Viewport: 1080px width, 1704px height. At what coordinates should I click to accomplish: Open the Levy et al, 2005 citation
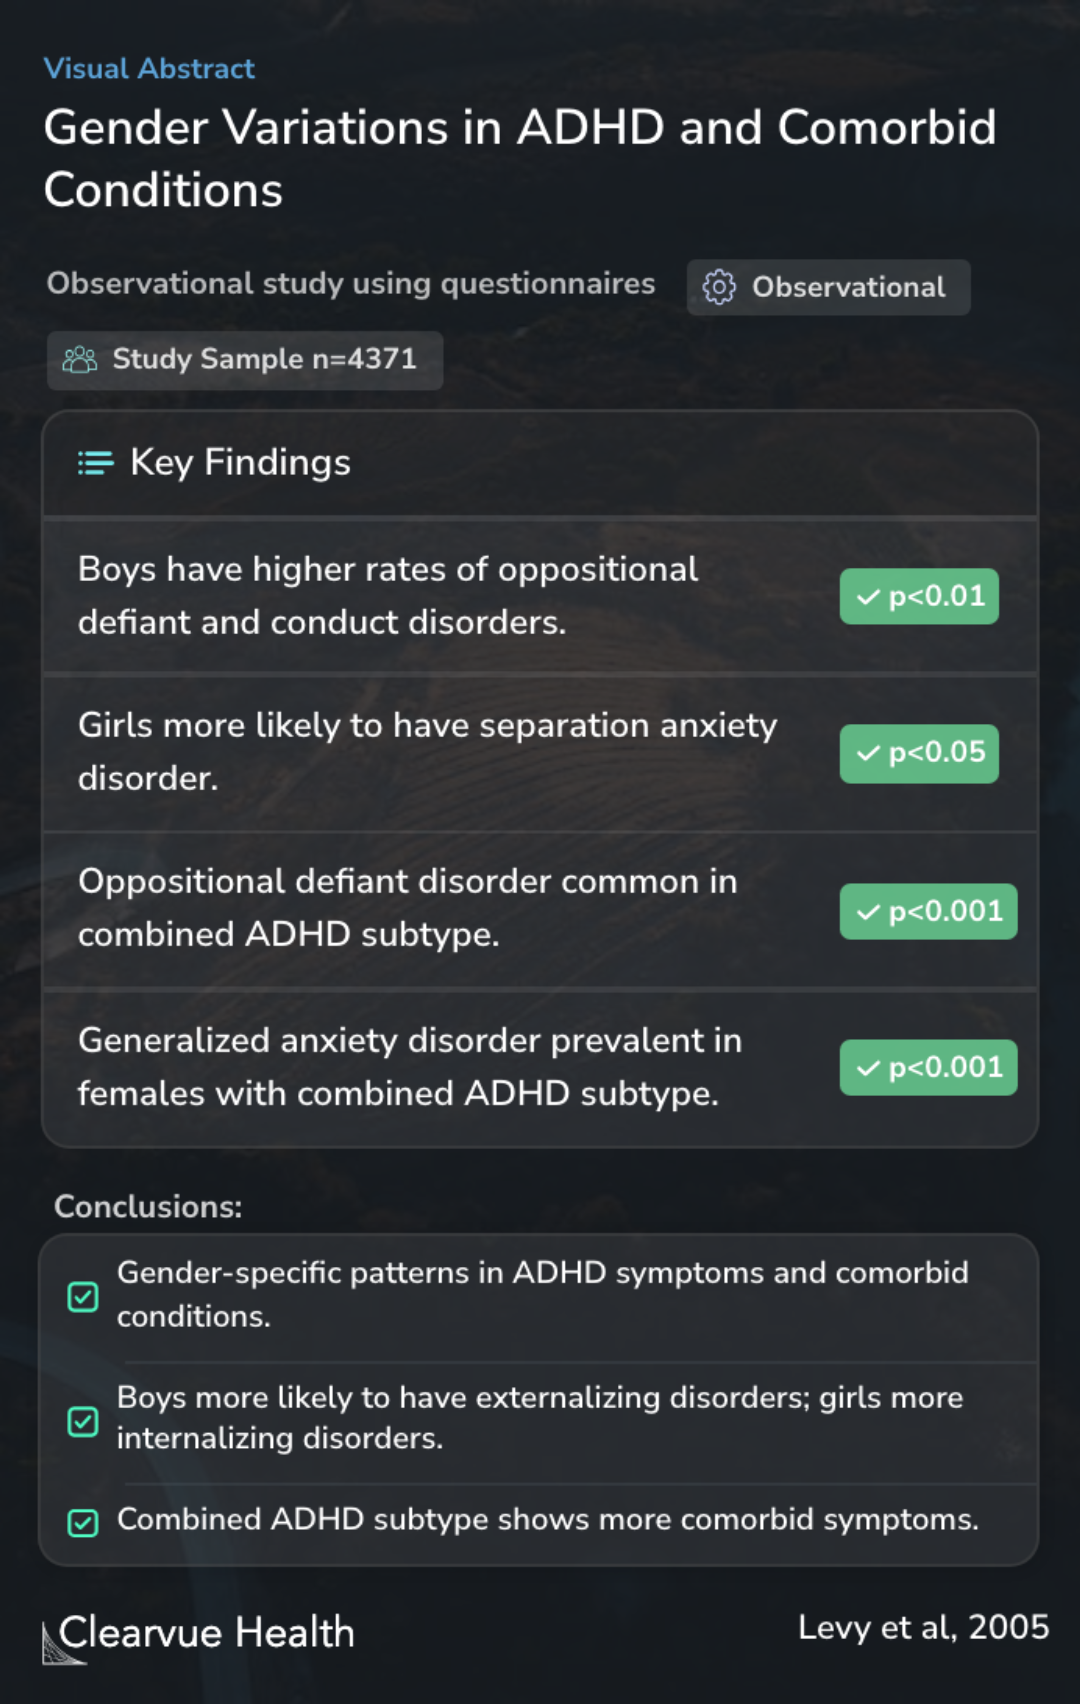tap(923, 1627)
